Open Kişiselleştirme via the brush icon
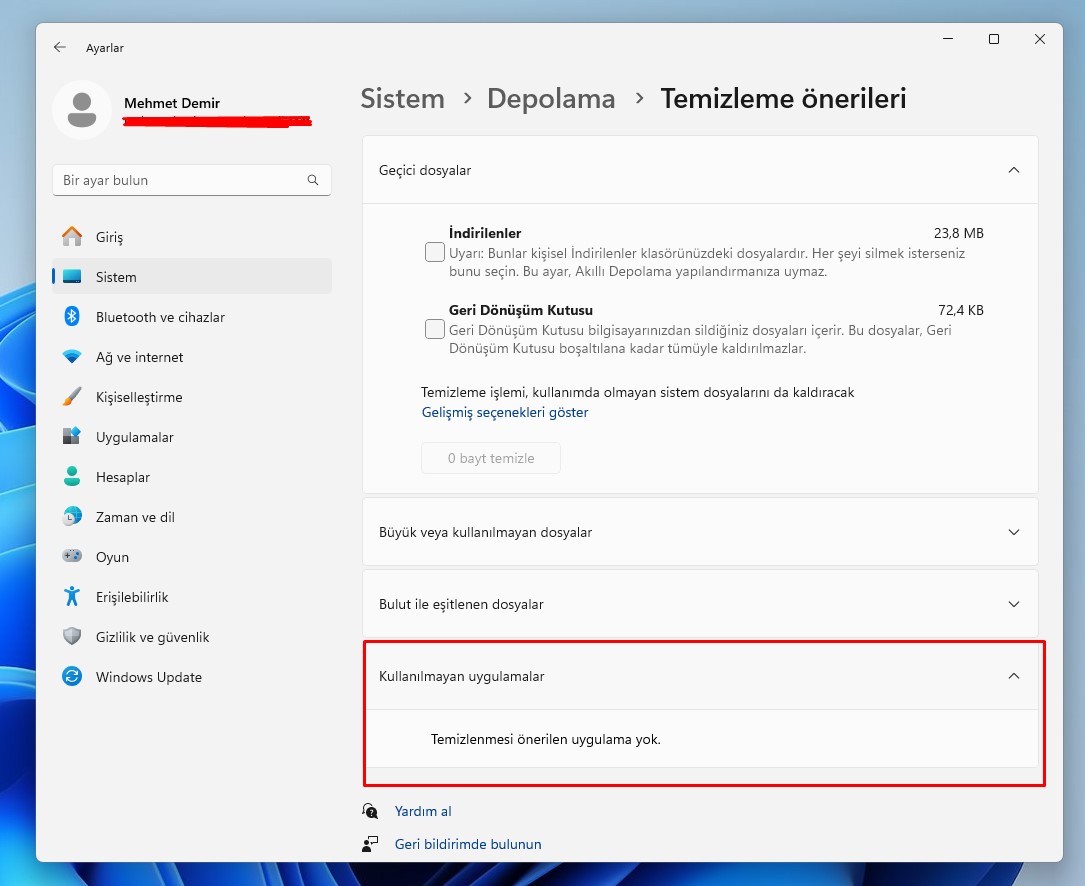The image size is (1085, 886). (x=72, y=396)
